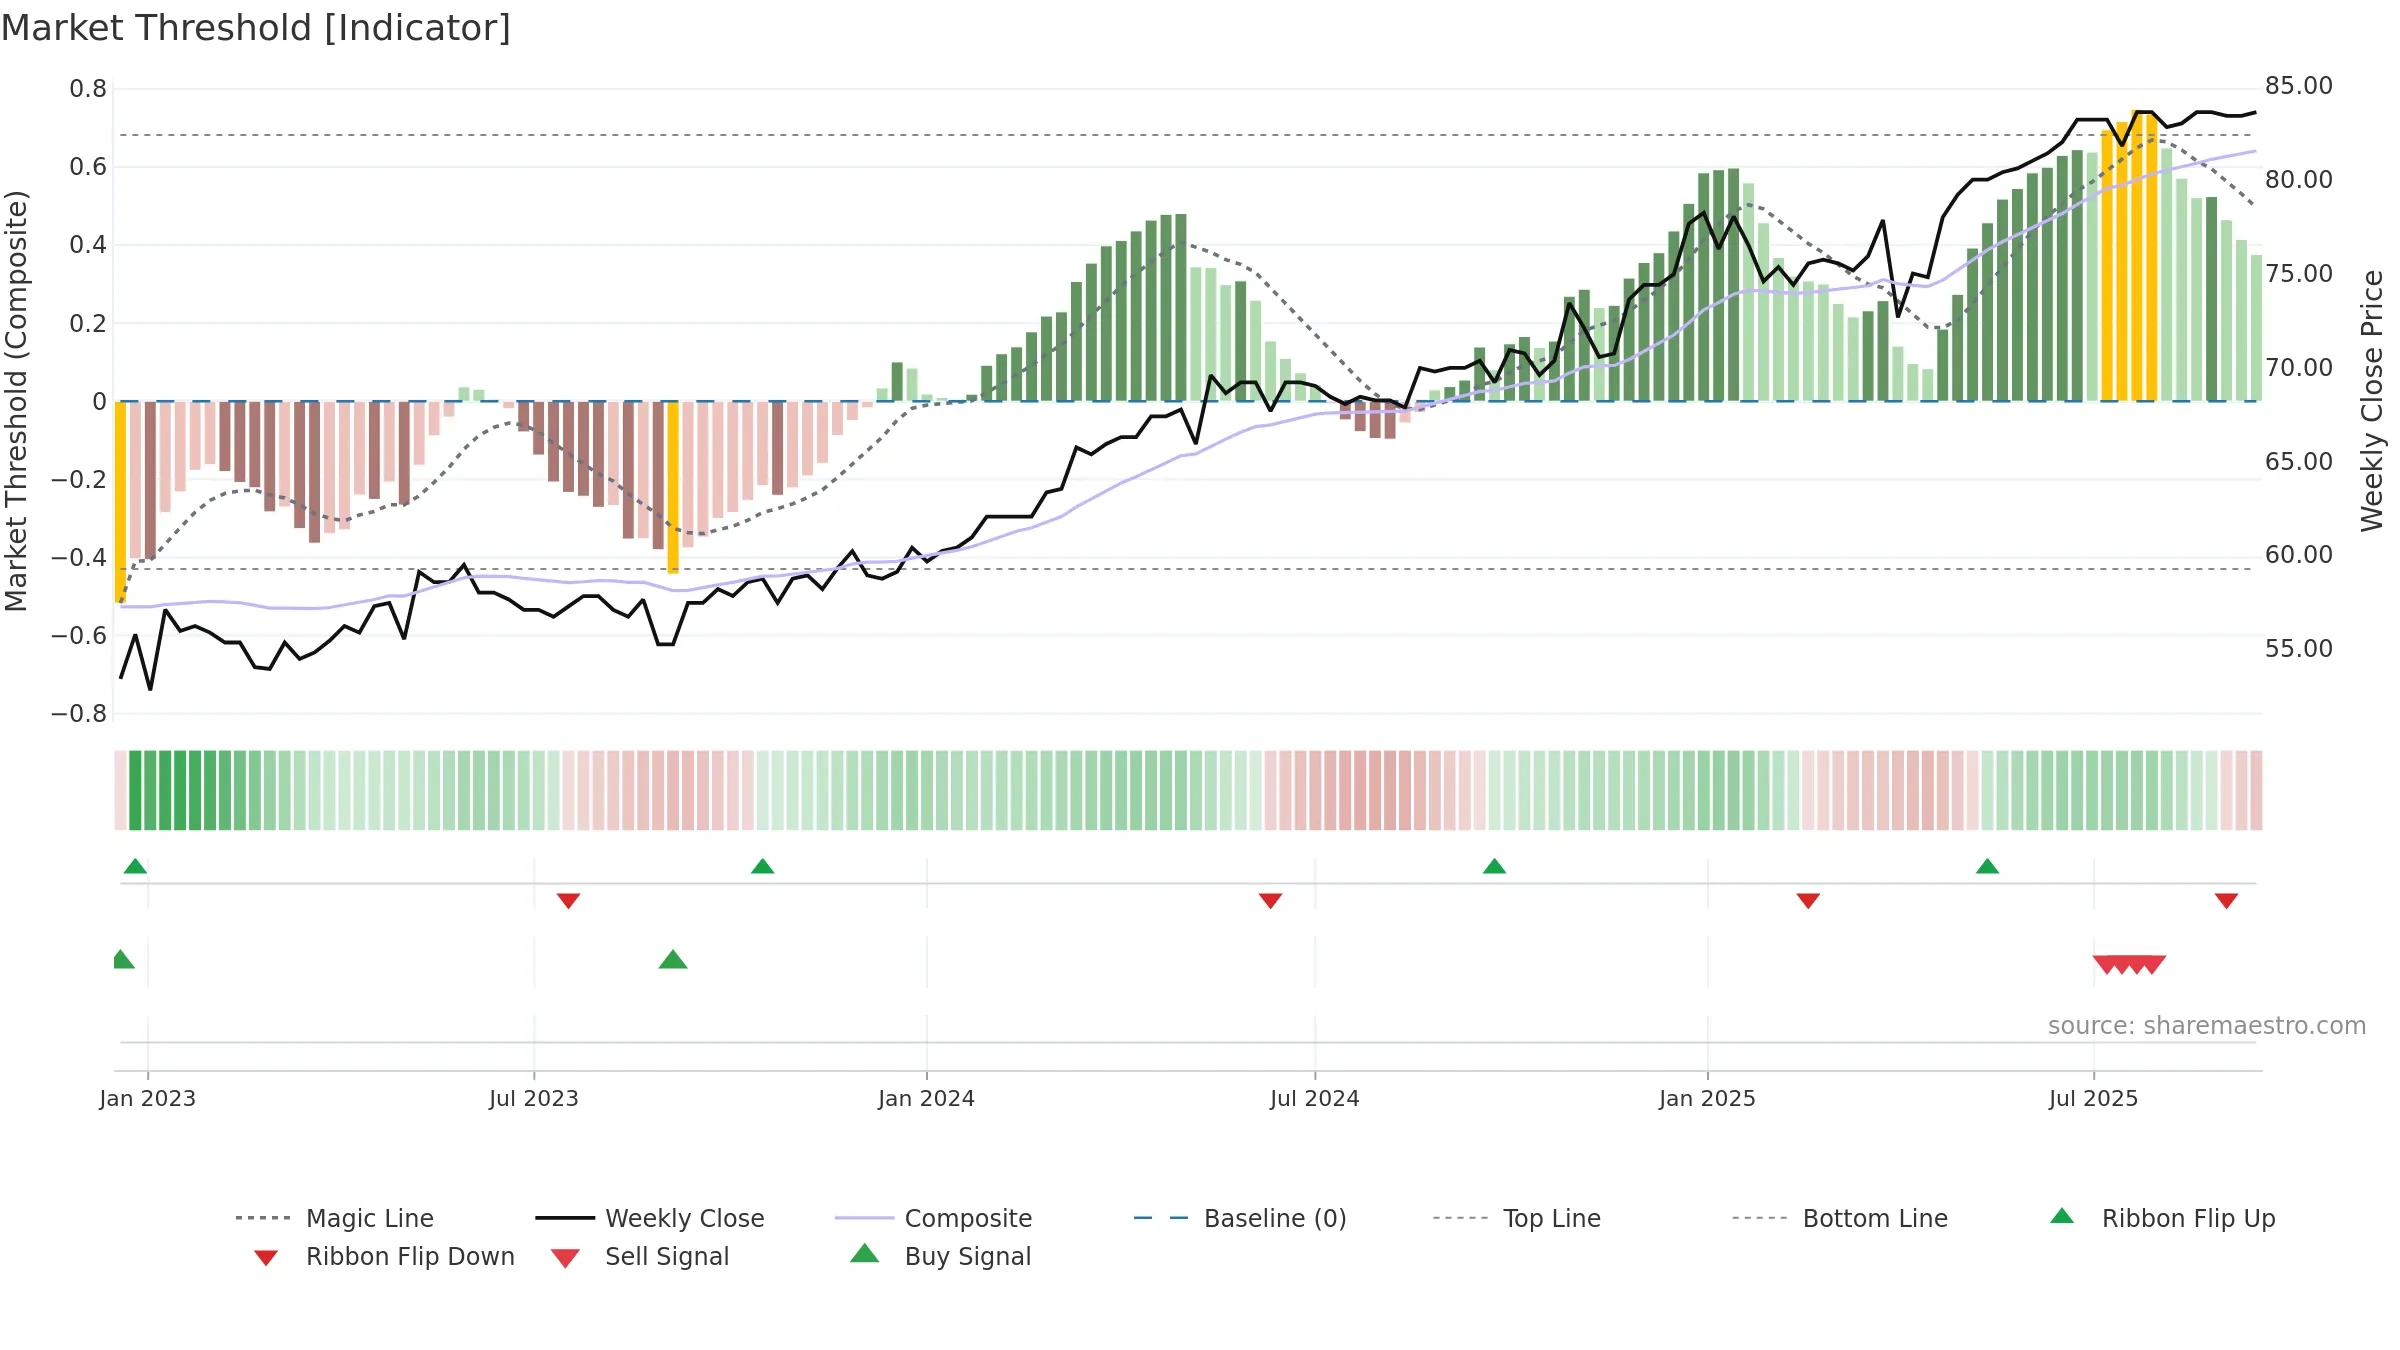Click the first ribbon flip up marker in Jan 2023
2400x1350 pixels.
click(135, 866)
